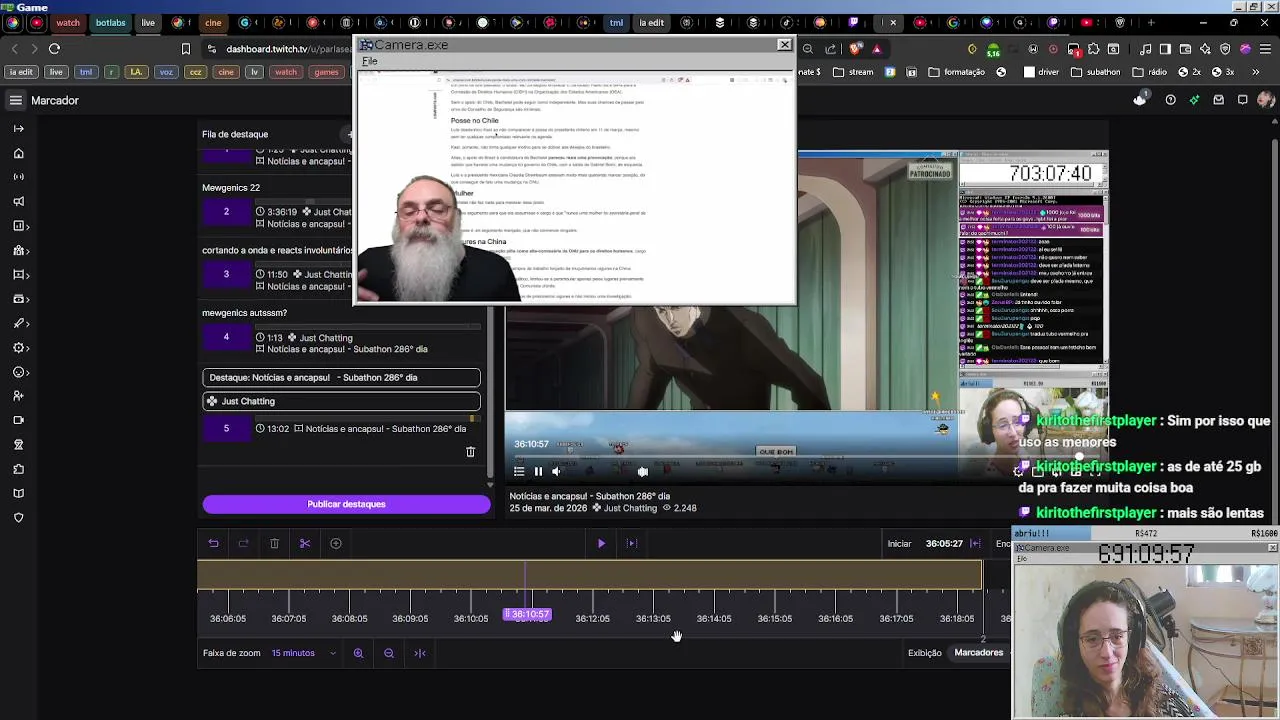Open File menu in Camera.exe window

(x=370, y=61)
